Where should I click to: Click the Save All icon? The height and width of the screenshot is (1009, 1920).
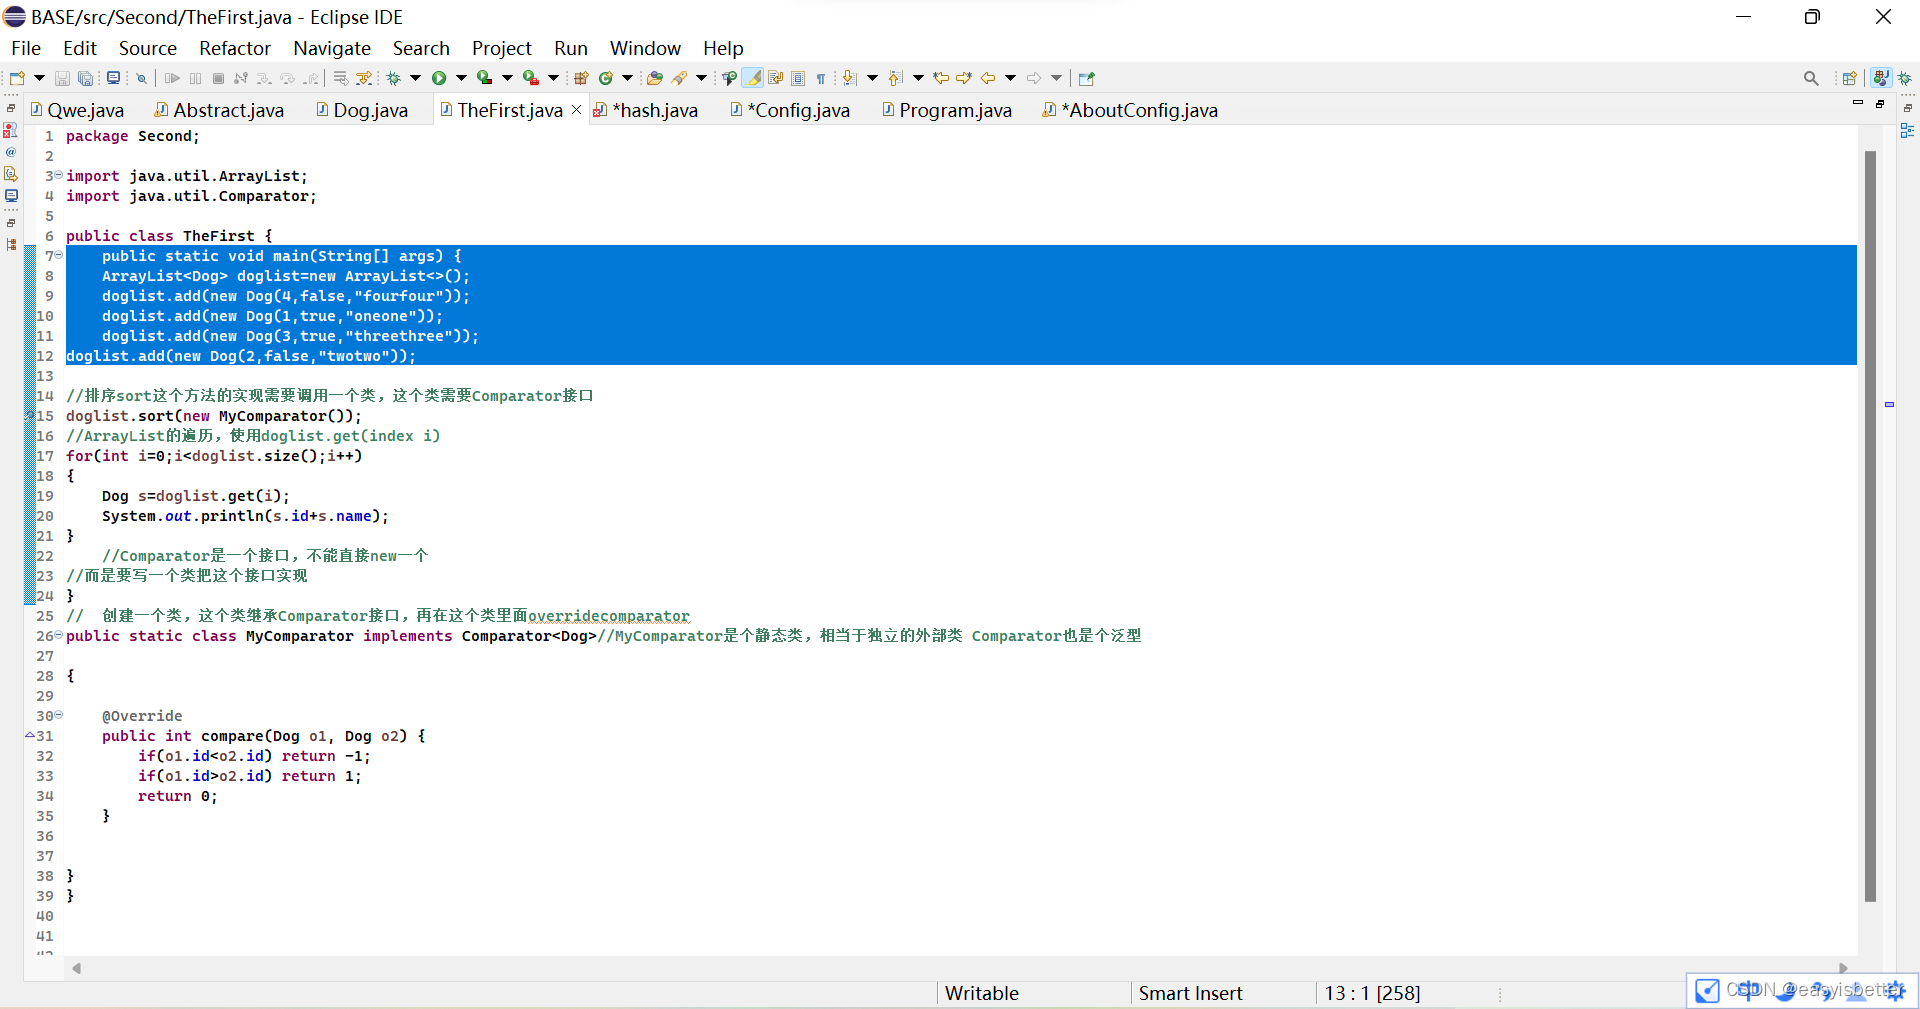[85, 78]
